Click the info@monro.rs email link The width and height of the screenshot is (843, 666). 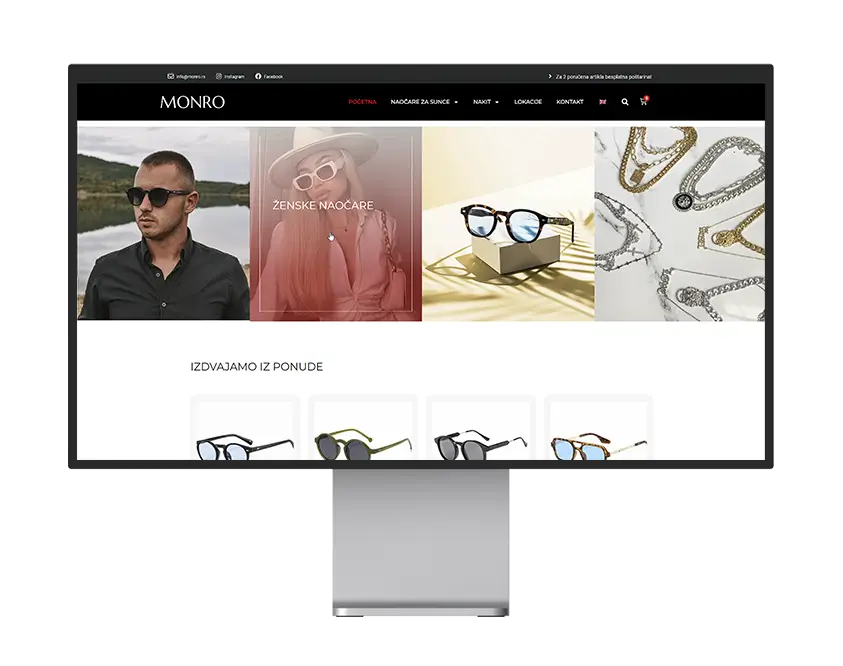click(191, 76)
